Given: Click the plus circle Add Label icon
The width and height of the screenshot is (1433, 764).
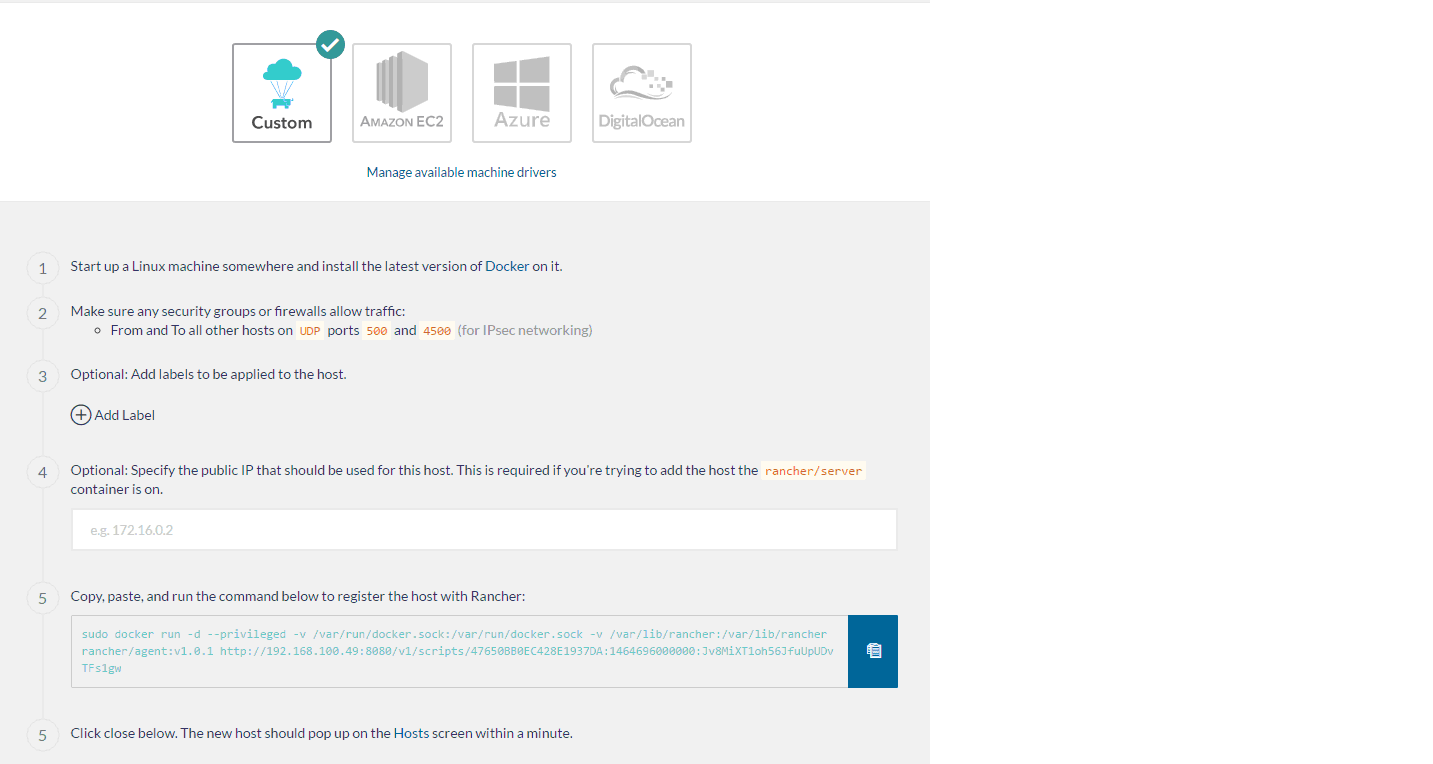Looking at the screenshot, I should 81,415.
